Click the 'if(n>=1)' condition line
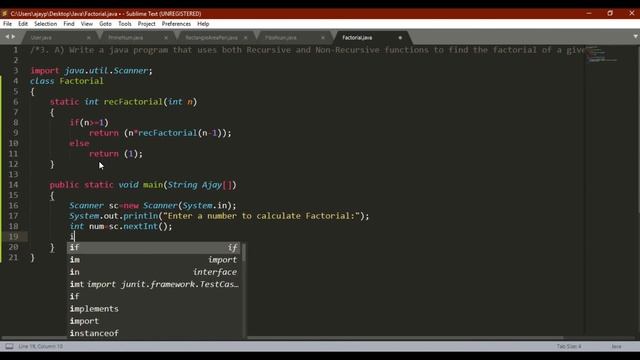The image size is (640, 360). coord(89,122)
